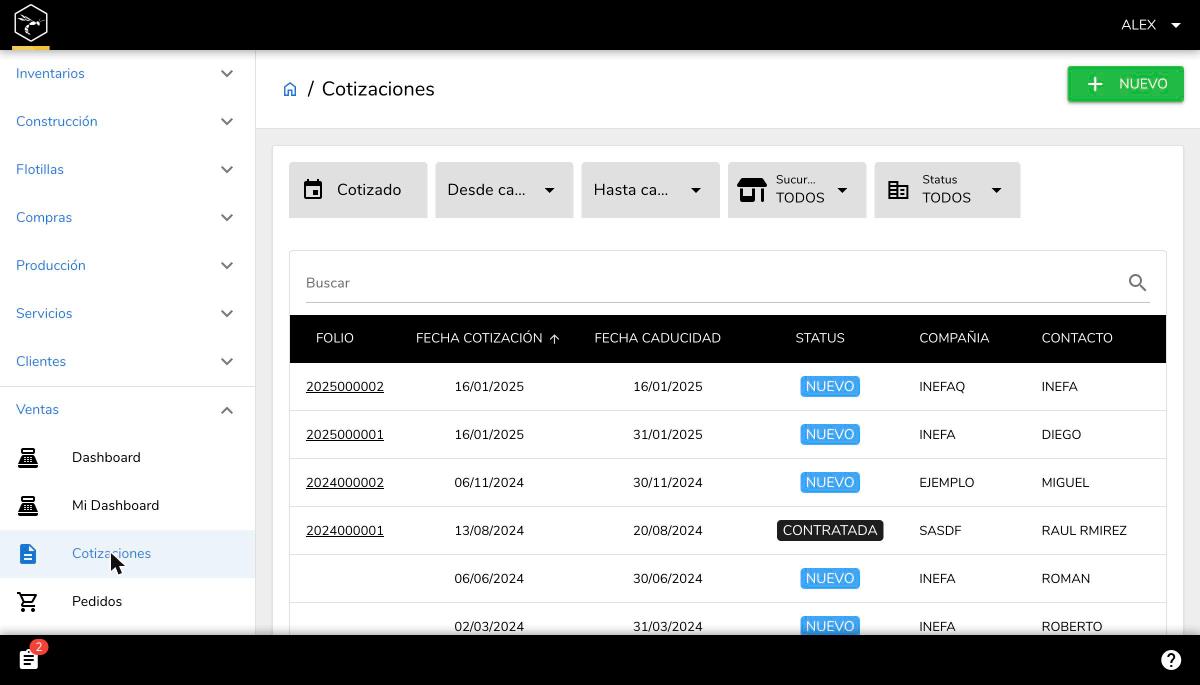Viewport: 1200px width, 685px height.
Task: Click the Cotizado date filter button
Action: coord(358,190)
